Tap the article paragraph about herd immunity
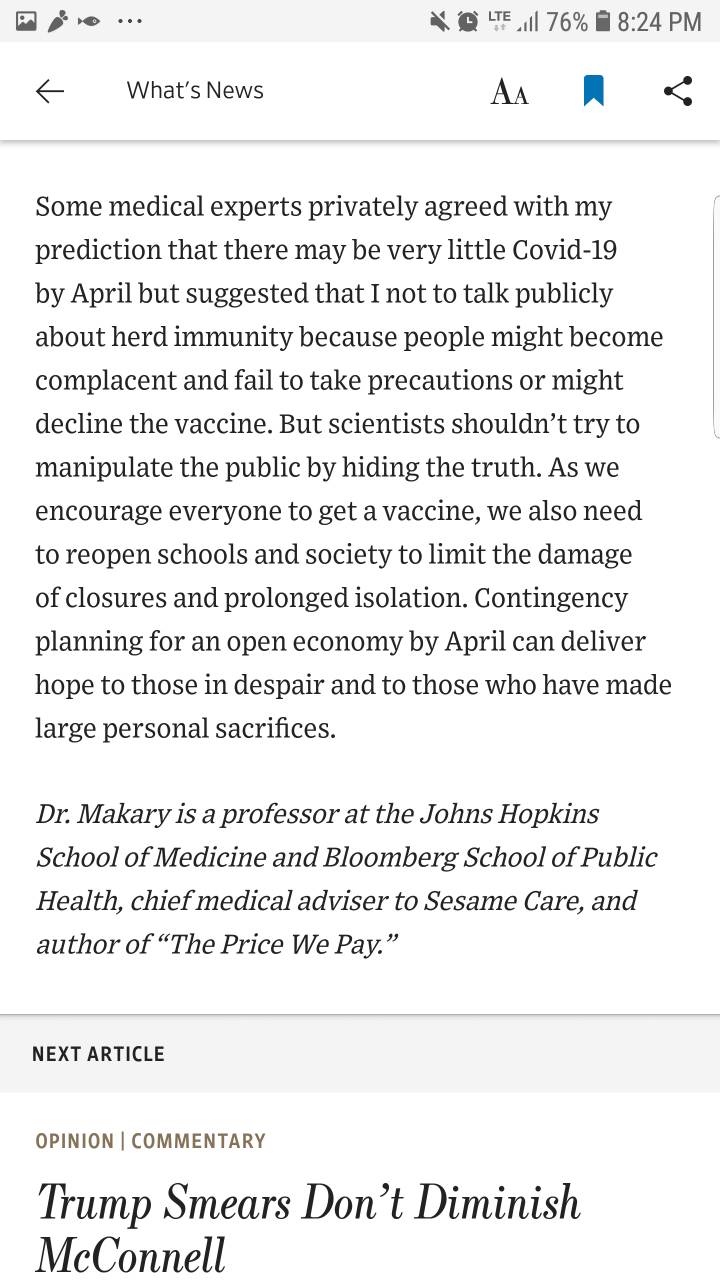The height and width of the screenshot is (1280, 720). pyautogui.click(x=353, y=467)
